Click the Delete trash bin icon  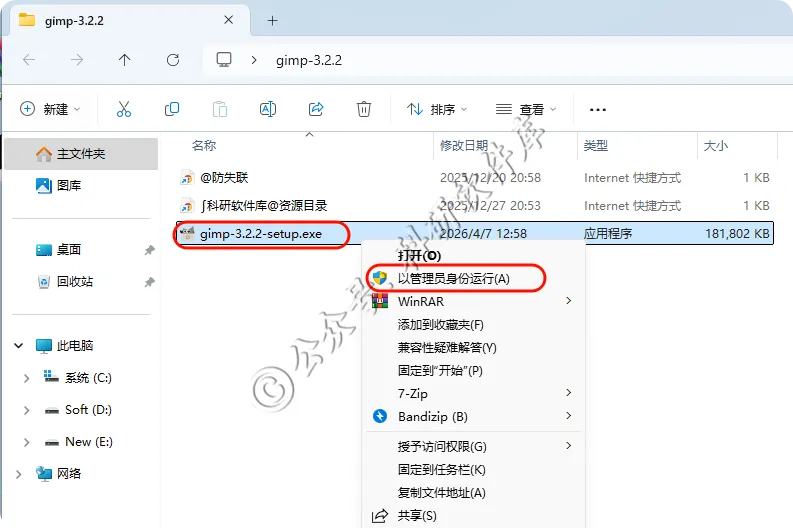click(x=364, y=109)
